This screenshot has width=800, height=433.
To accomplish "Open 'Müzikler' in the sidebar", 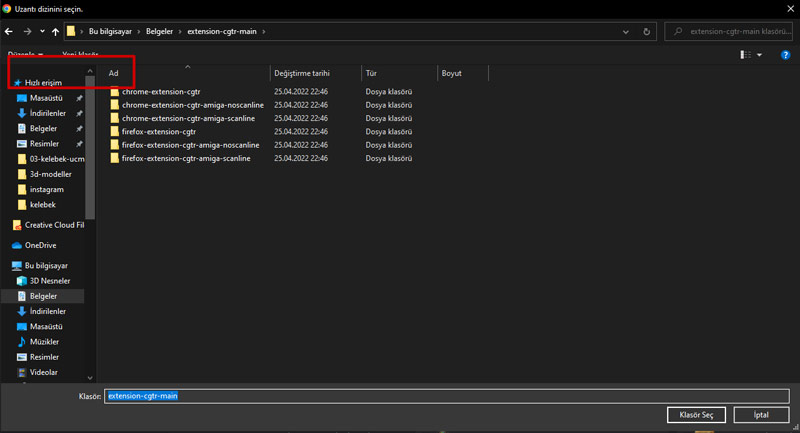I will pos(44,342).
